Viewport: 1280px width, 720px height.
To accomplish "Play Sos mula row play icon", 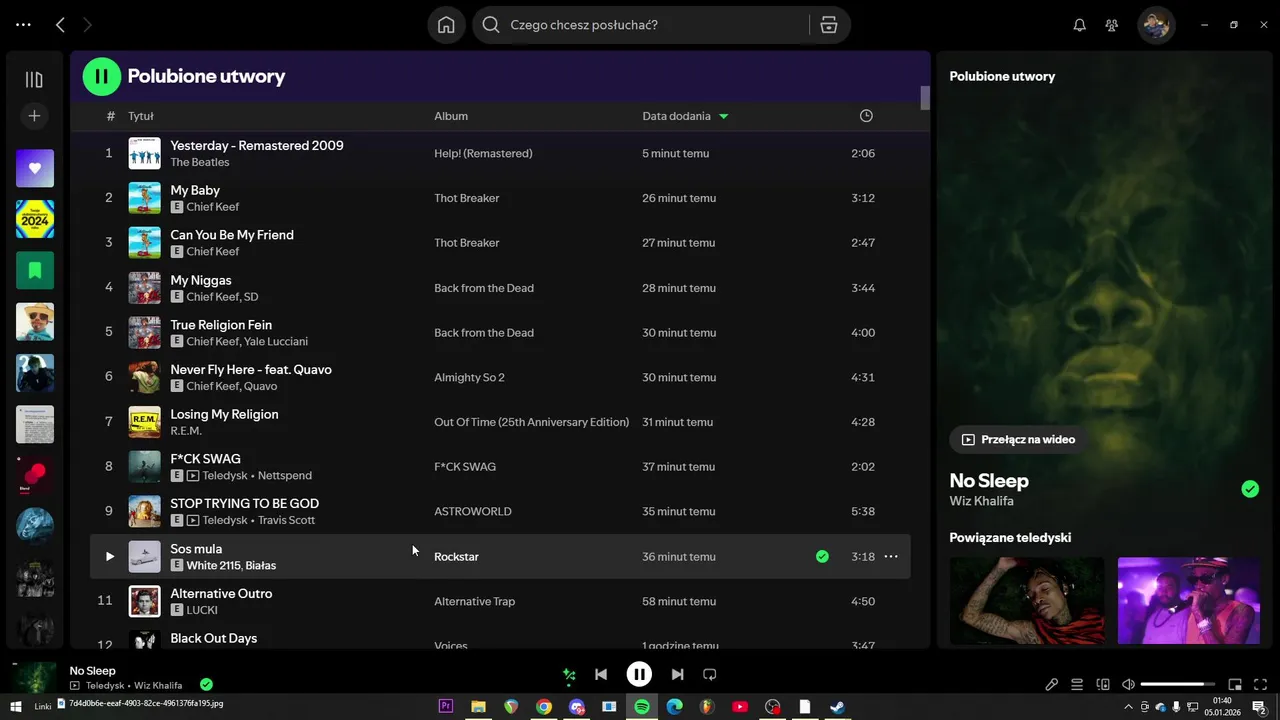I will (x=110, y=556).
